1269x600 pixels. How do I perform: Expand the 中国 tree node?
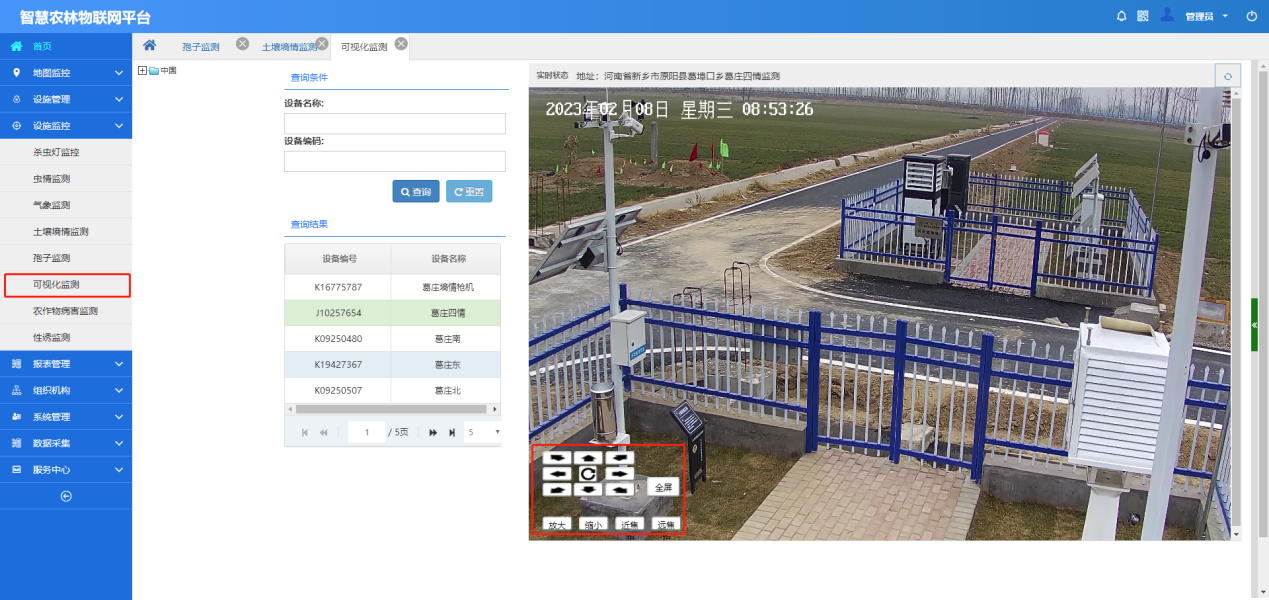click(142, 70)
